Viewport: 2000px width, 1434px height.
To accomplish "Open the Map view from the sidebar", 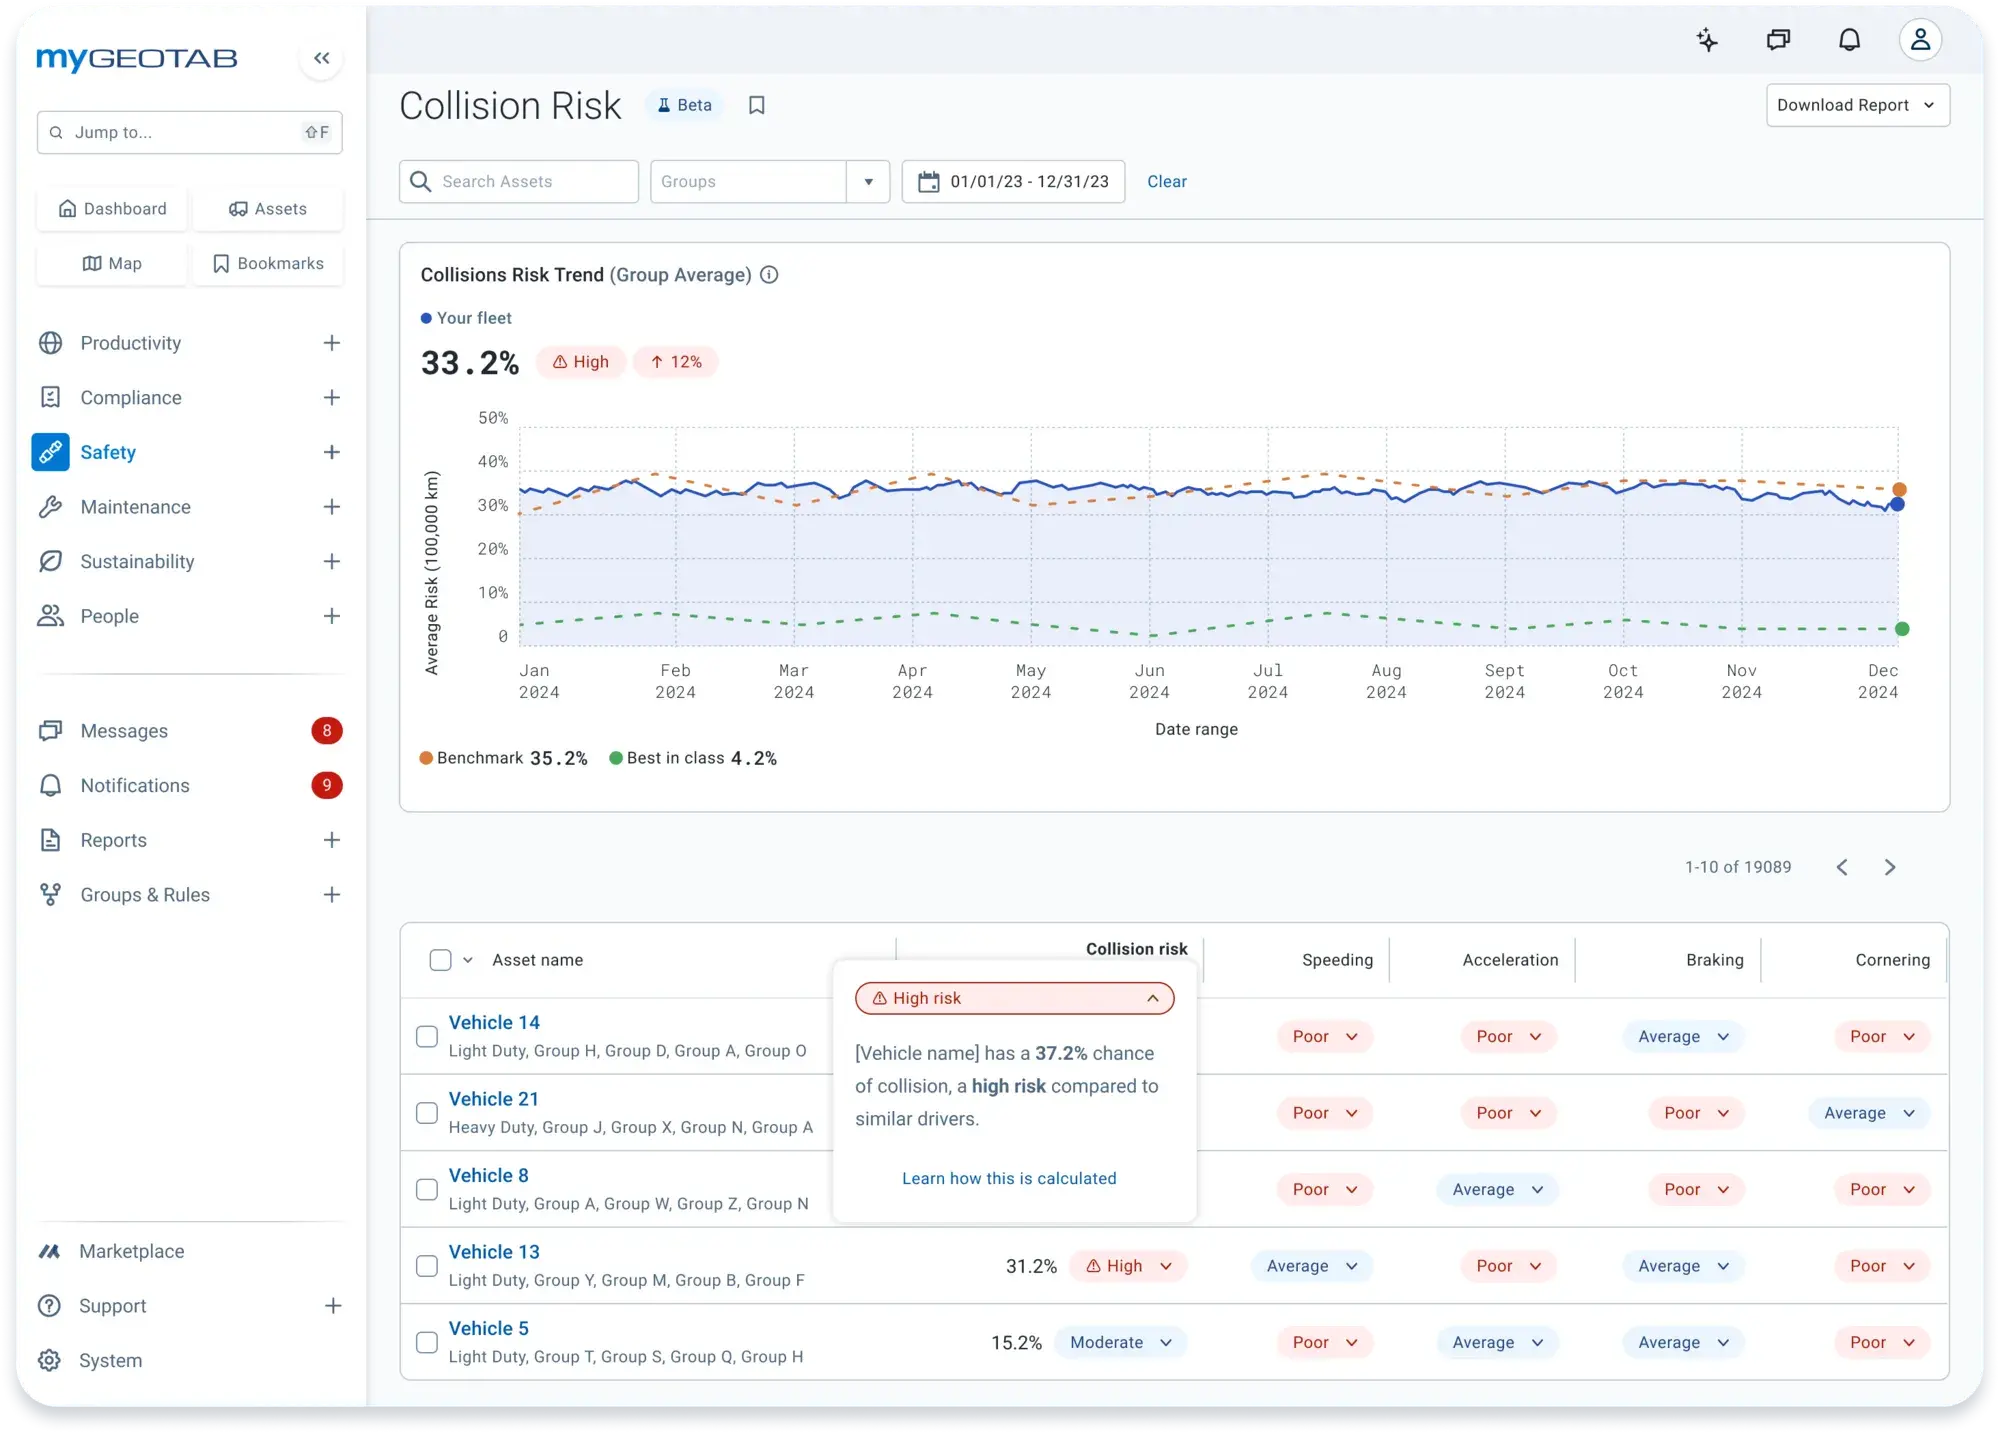I will pos(111,263).
